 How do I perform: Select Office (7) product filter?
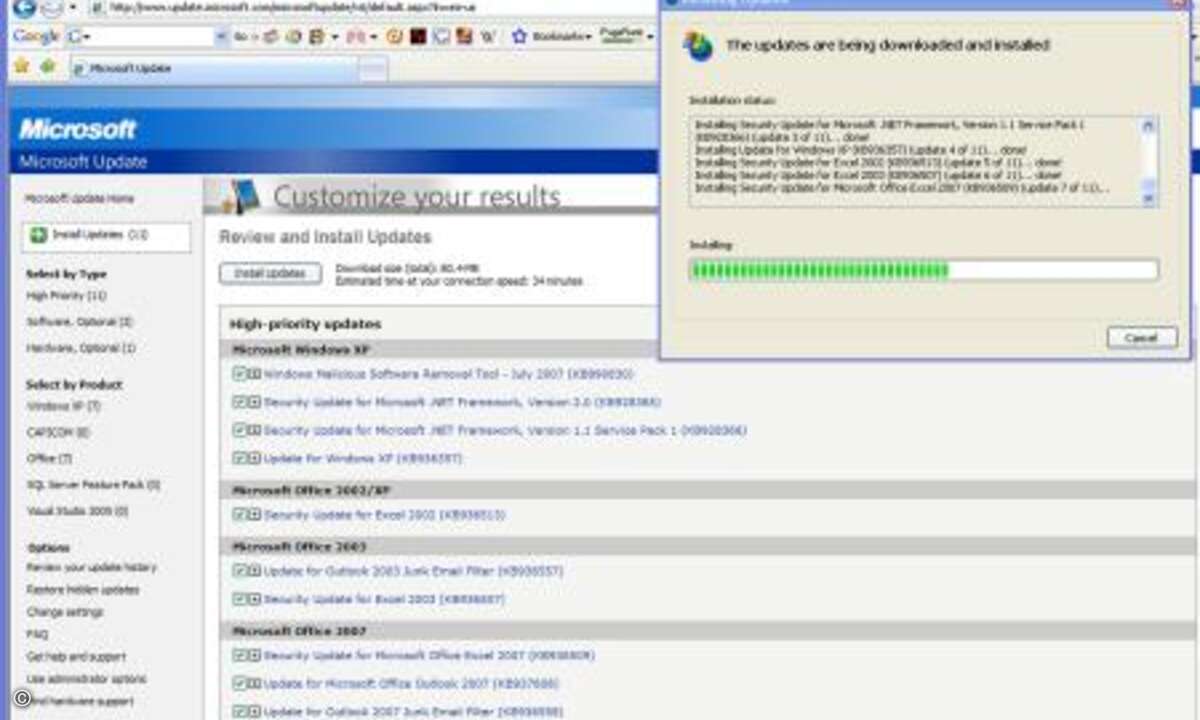[x=49, y=458]
